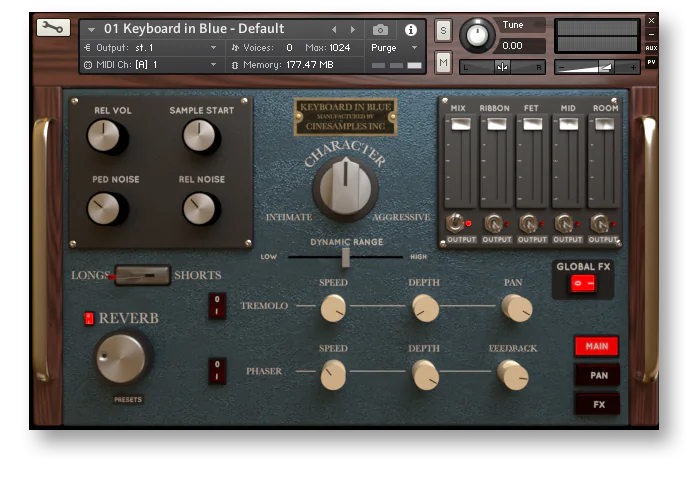
Task: Open the instrument info icon
Action: pos(411,29)
